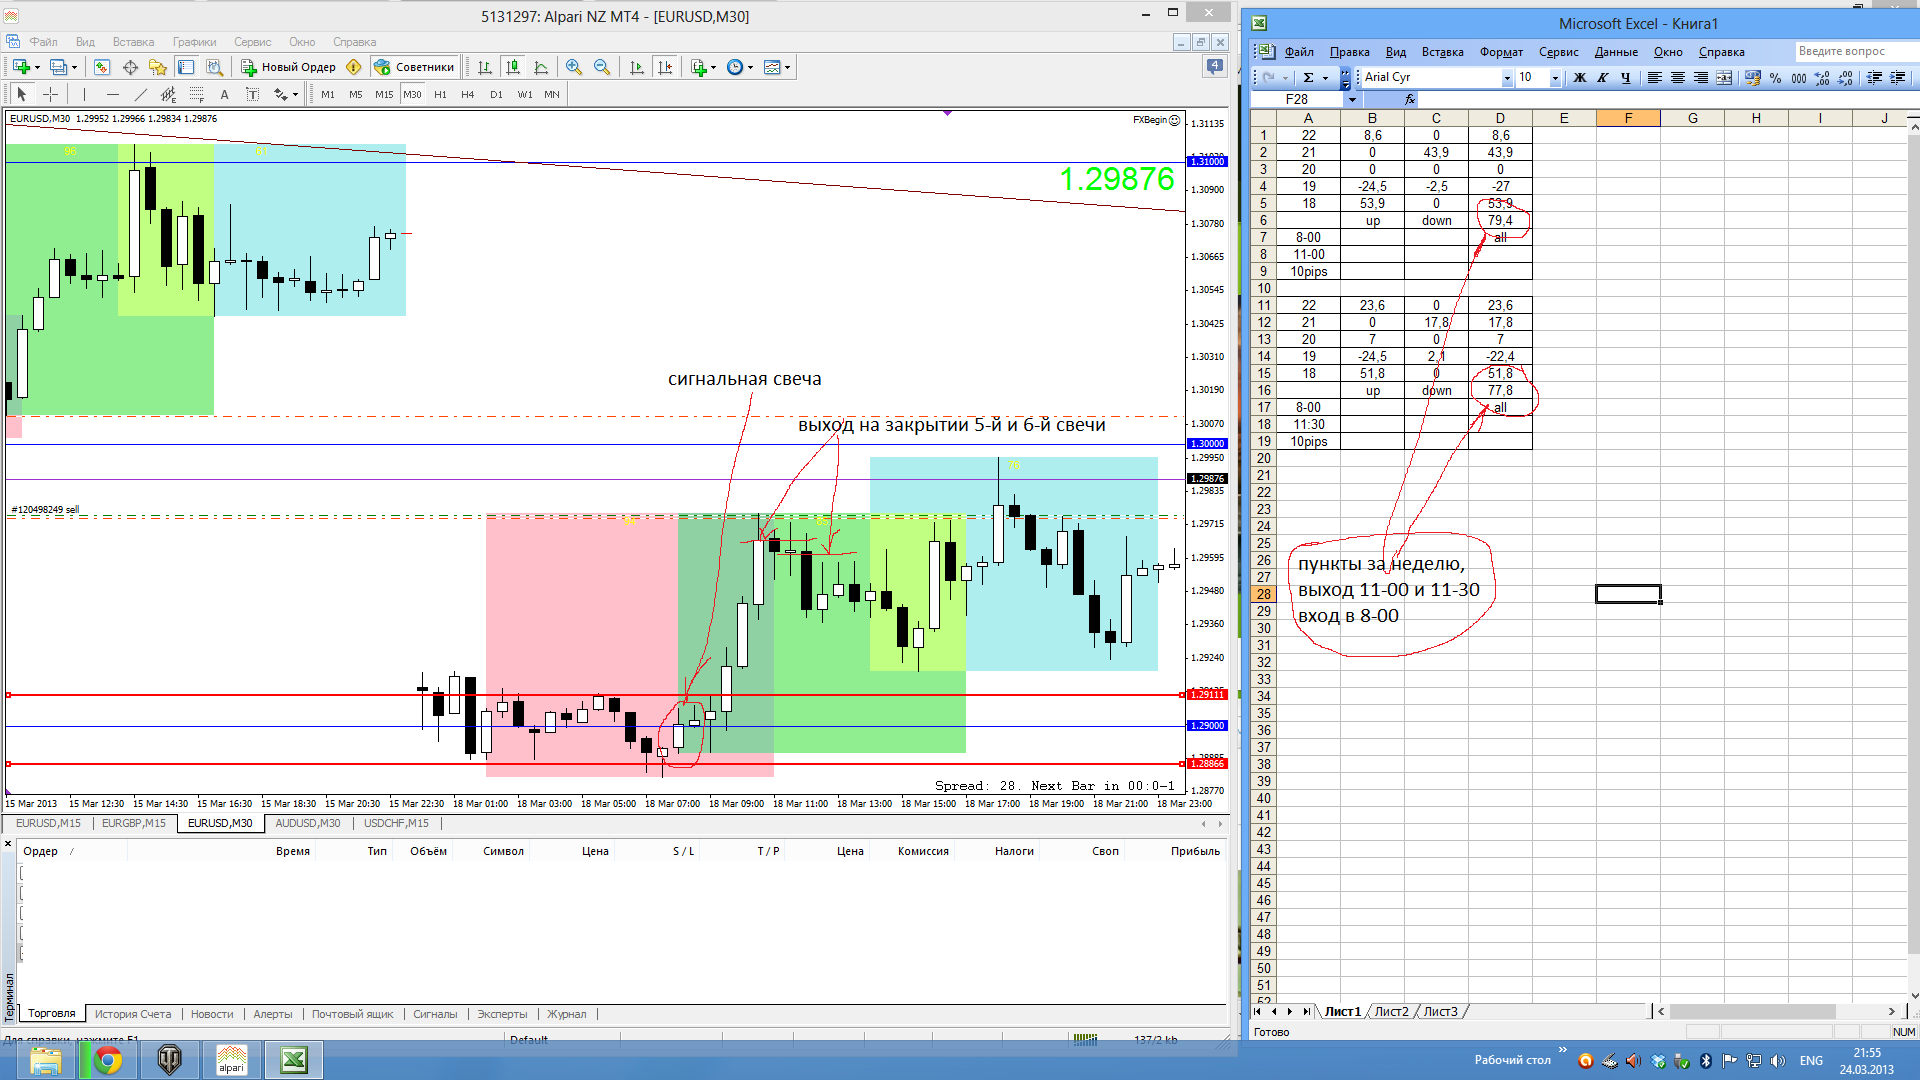Open the Profiles icon in MT4 toolbar

coord(59,67)
